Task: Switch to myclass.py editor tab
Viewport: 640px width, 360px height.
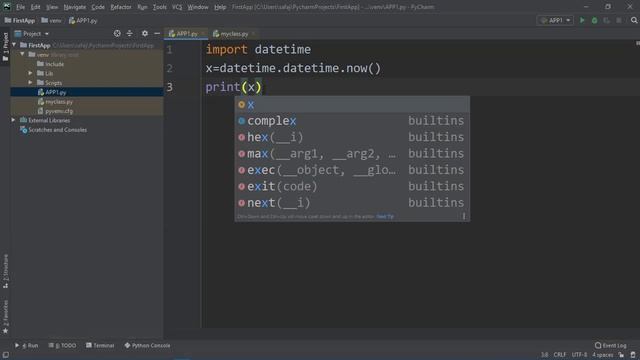Action: click(x=233, y=34)
